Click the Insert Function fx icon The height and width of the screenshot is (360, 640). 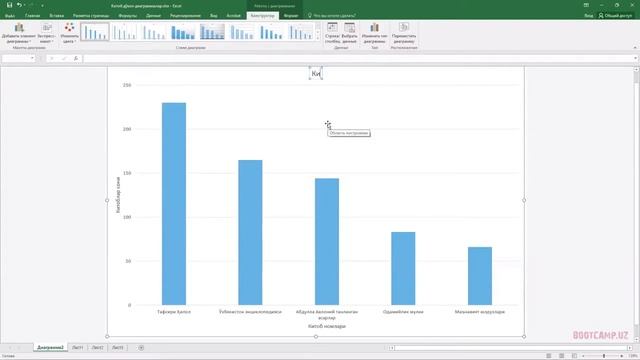click(76, 58)
